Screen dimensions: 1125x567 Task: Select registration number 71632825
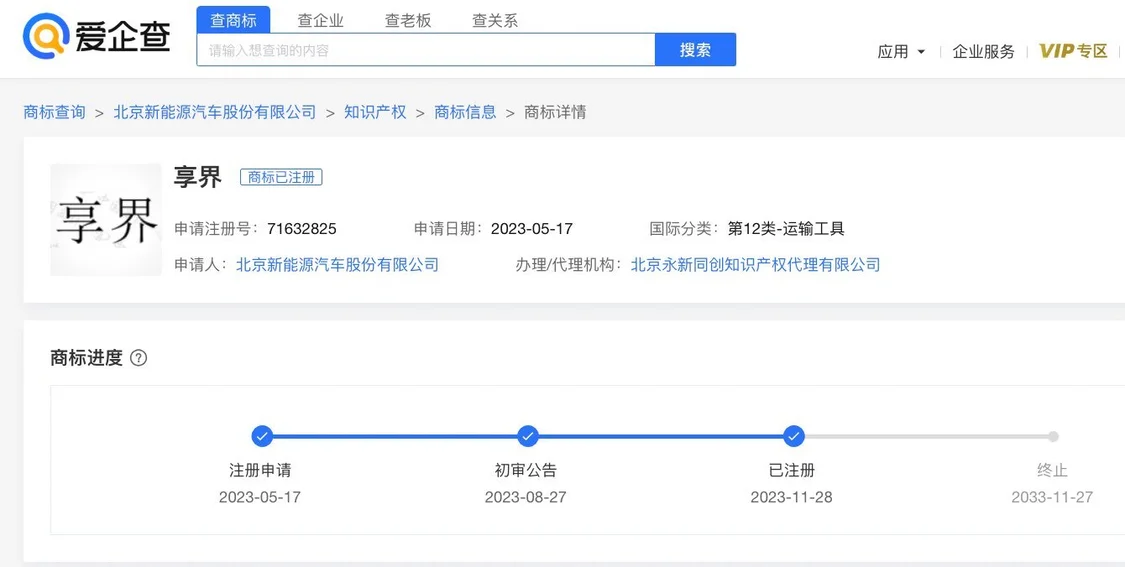[x=301, y=229]
